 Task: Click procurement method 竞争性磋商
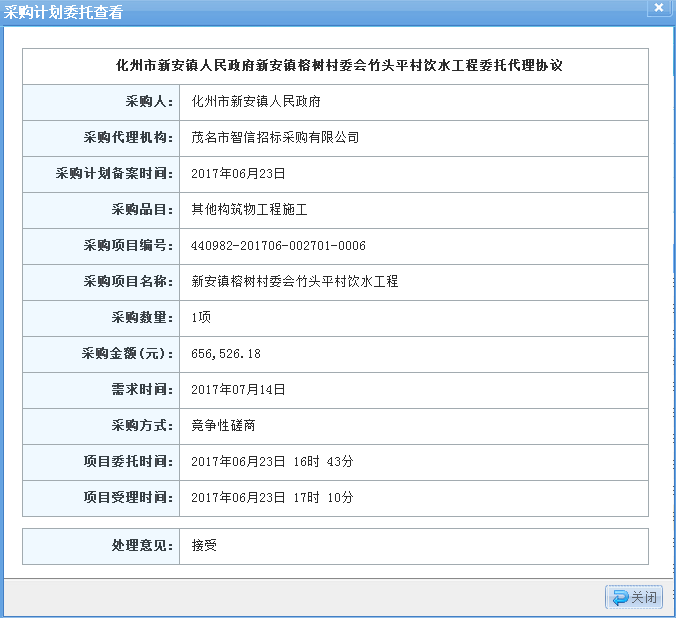tap(223, 426)
